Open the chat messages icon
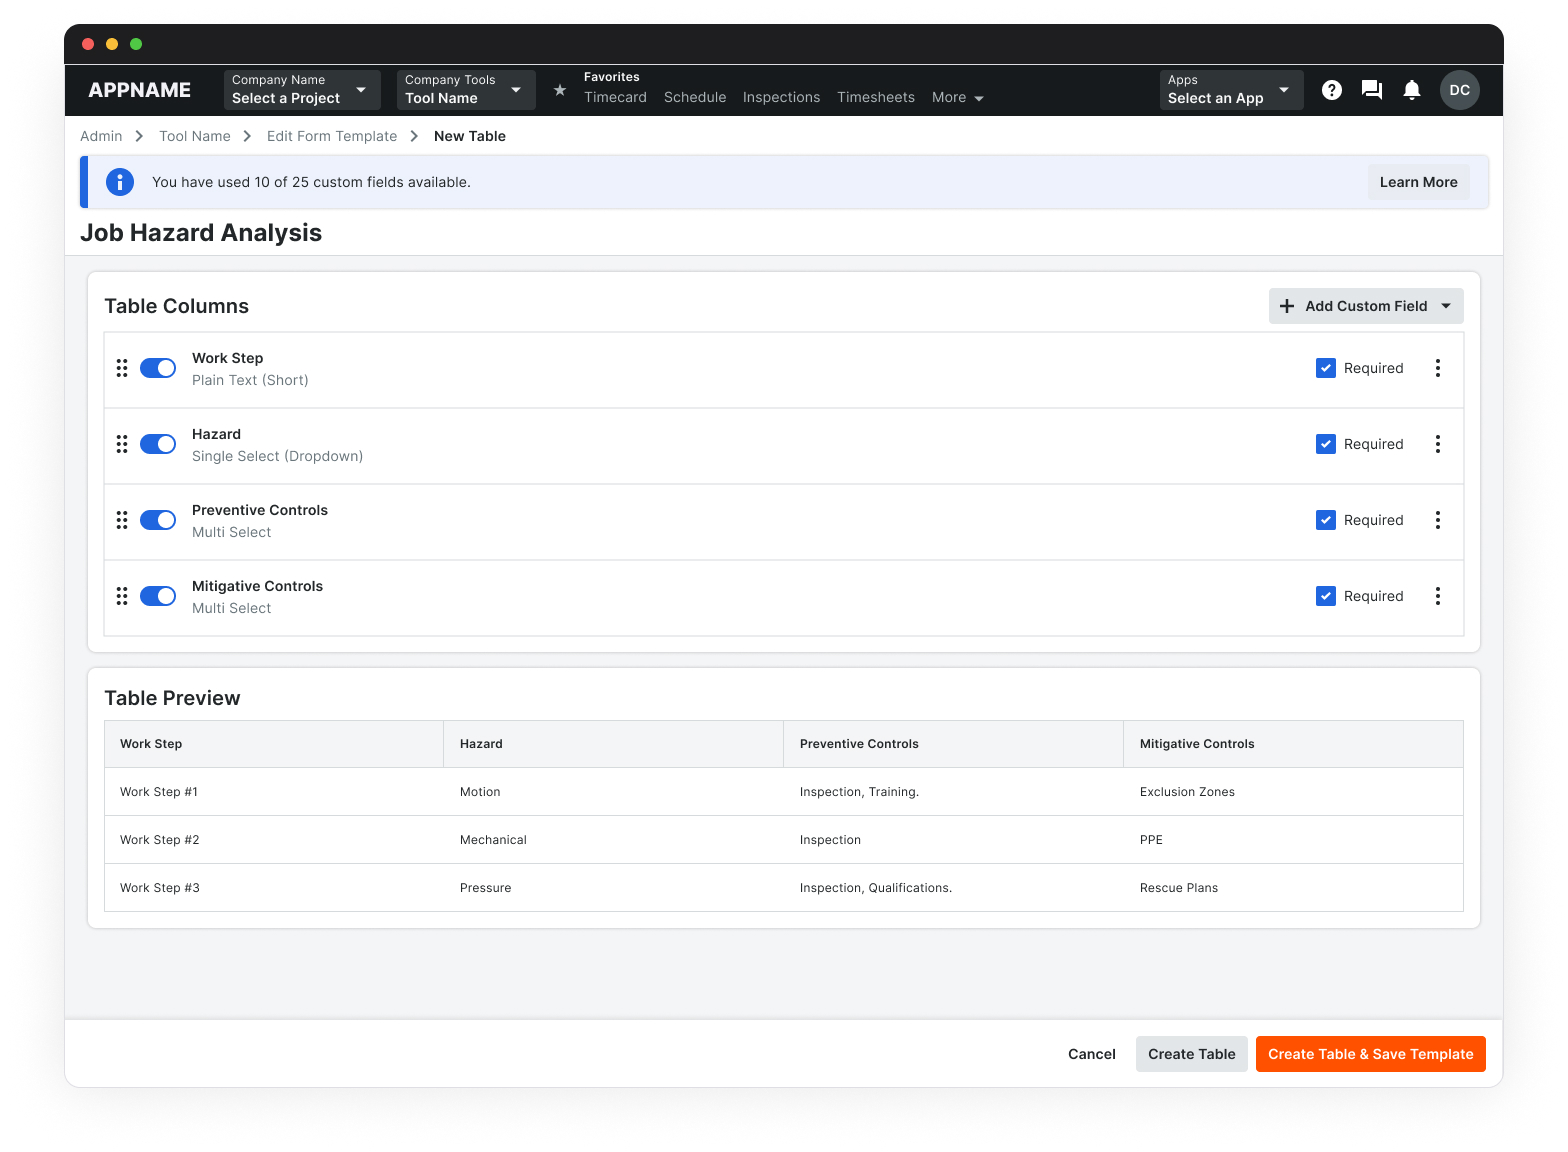The width and height of the screenshot is (1568, 1152). click(1371, 90)
